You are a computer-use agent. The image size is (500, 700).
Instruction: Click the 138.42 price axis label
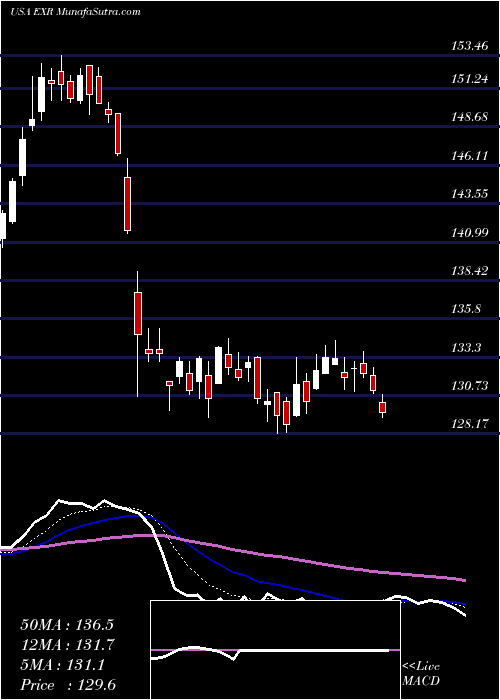click(x=469, y=270)
